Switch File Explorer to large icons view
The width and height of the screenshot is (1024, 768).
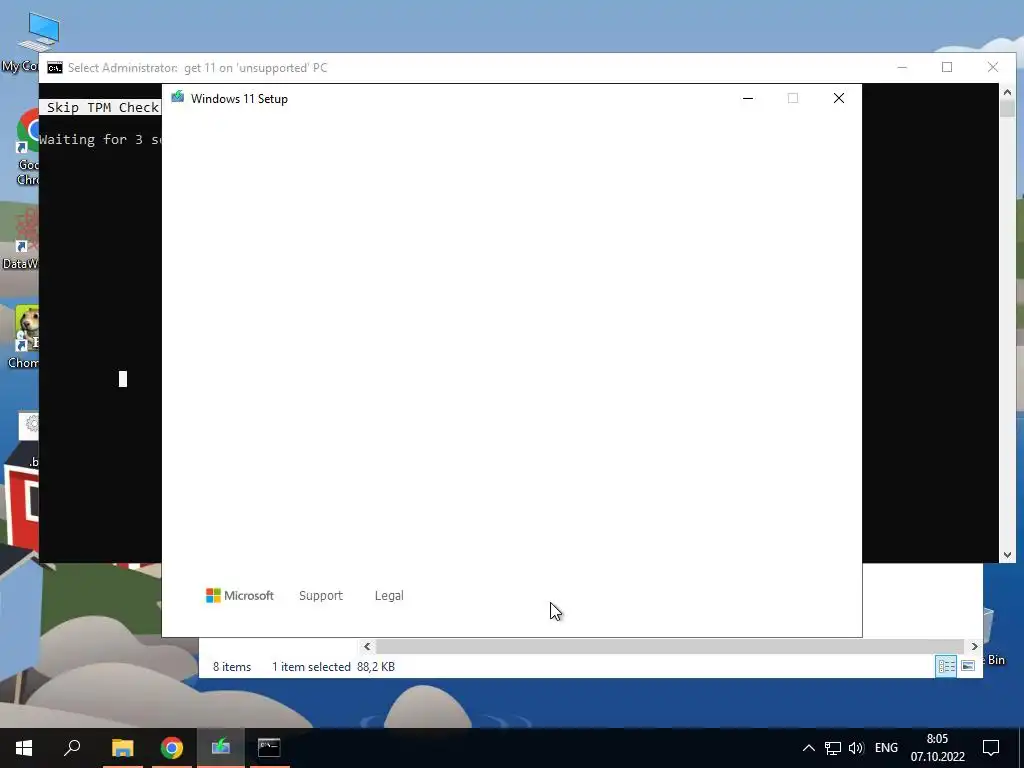pos(968,666)
